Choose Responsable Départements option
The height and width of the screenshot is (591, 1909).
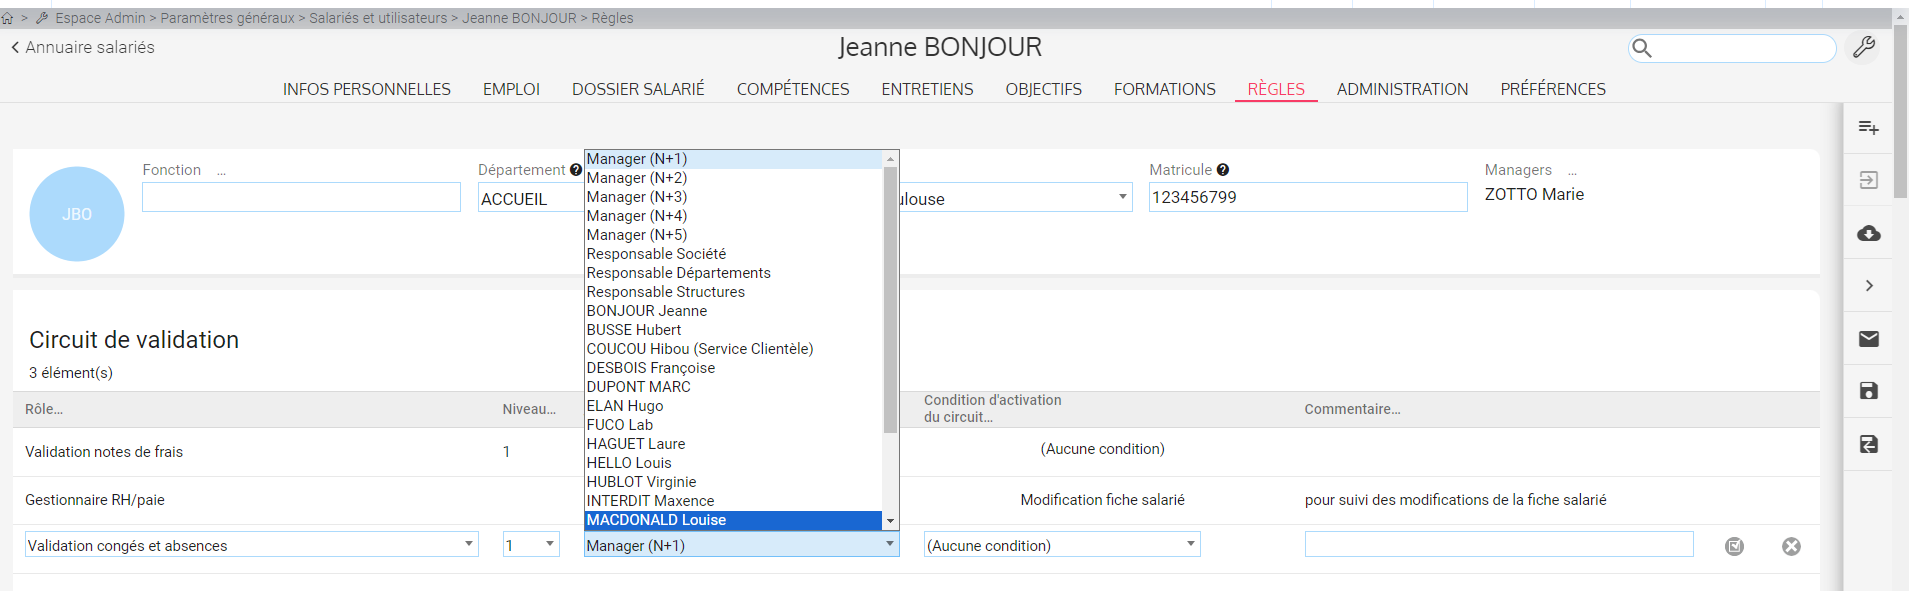click(733, 273)
